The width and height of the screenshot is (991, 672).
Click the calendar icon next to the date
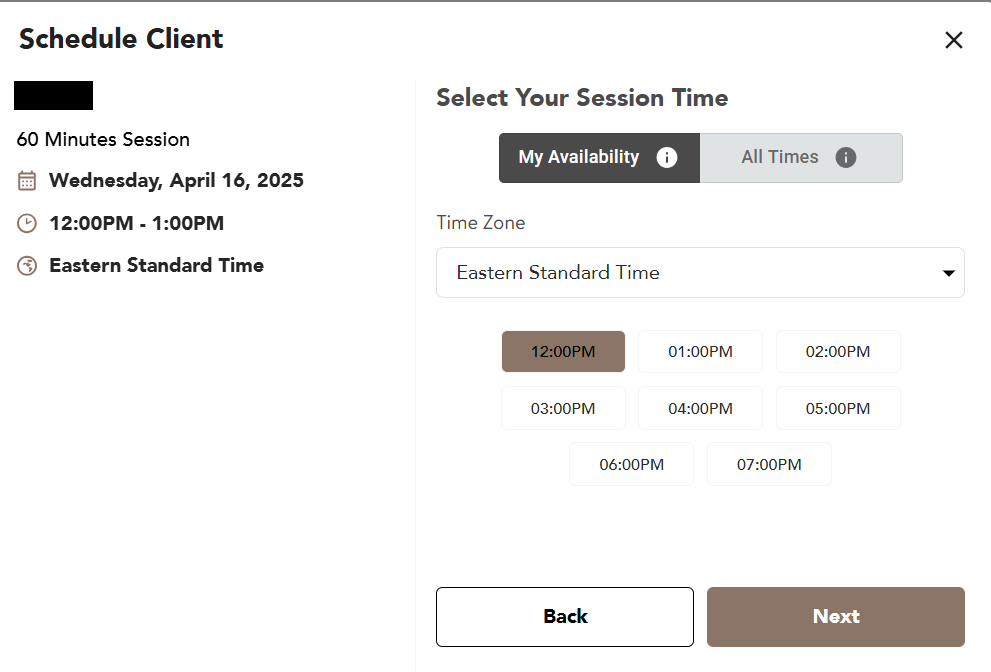pos(27,181)
